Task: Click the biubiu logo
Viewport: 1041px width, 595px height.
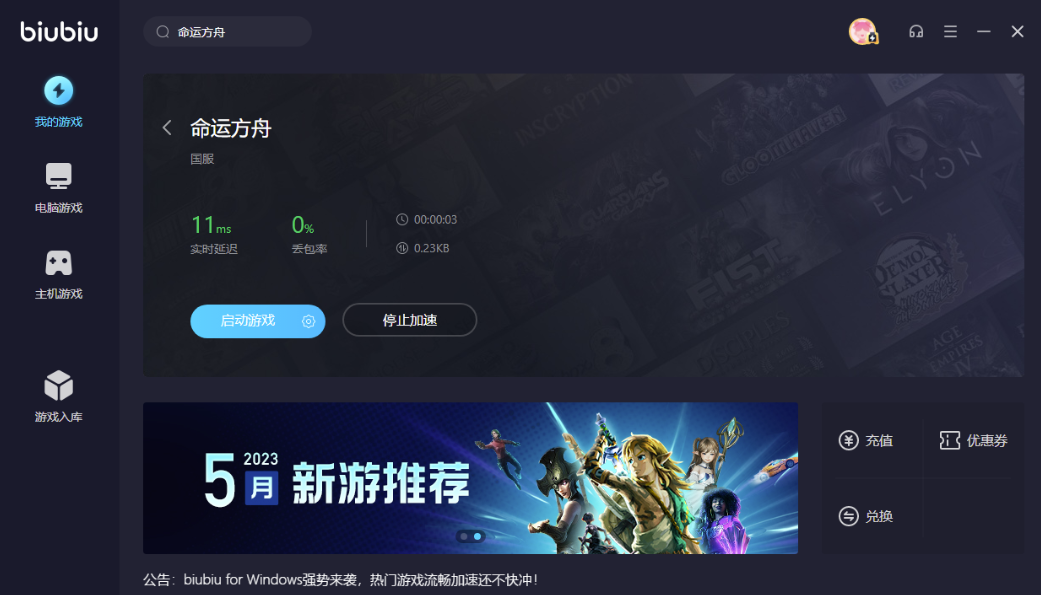Action: 59,32
